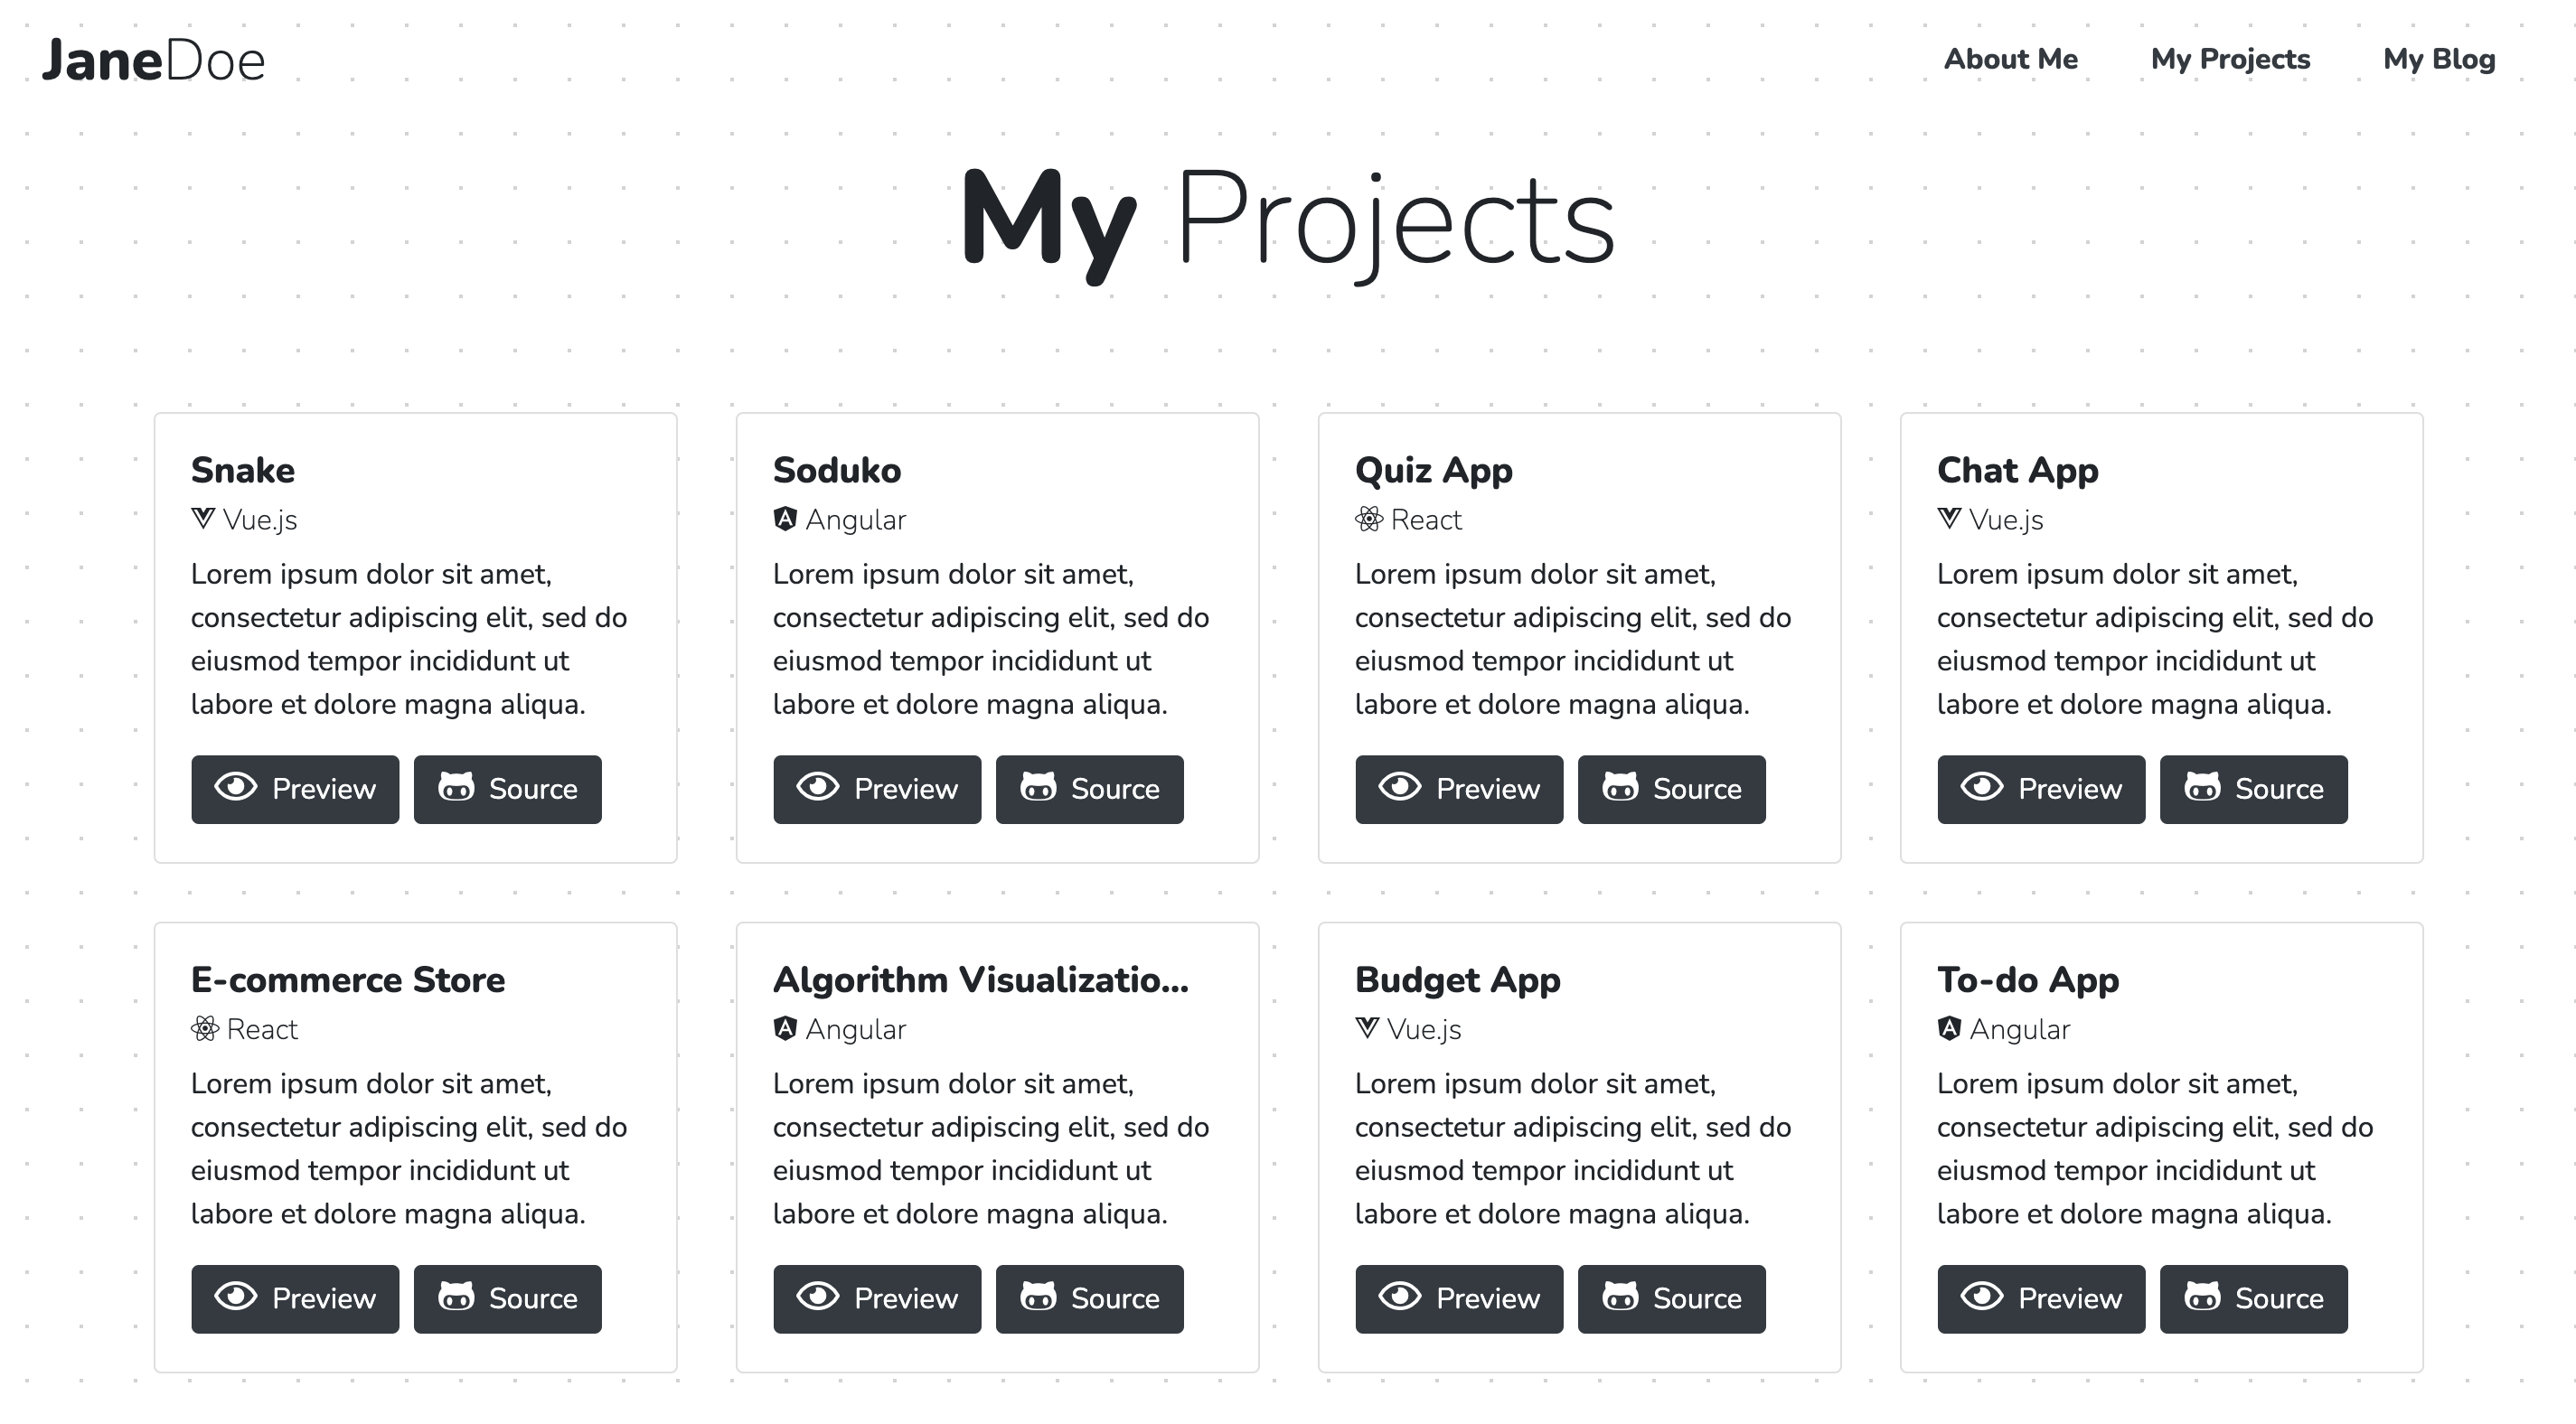This screenshot has height=1424, width=2576.
Task: Open the About Me nav link
Action: click(2010, 59)
